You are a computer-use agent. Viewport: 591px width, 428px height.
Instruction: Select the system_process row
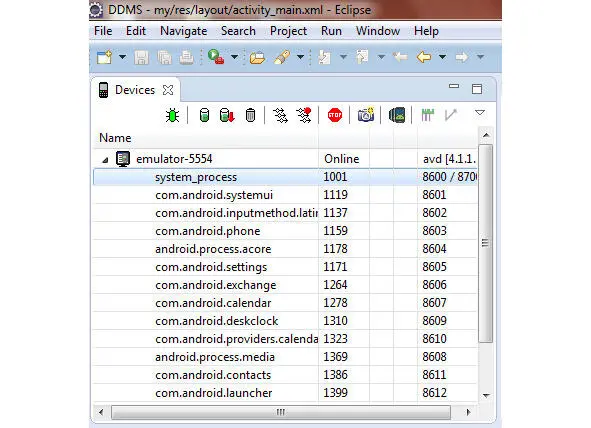tap(285, 177)
